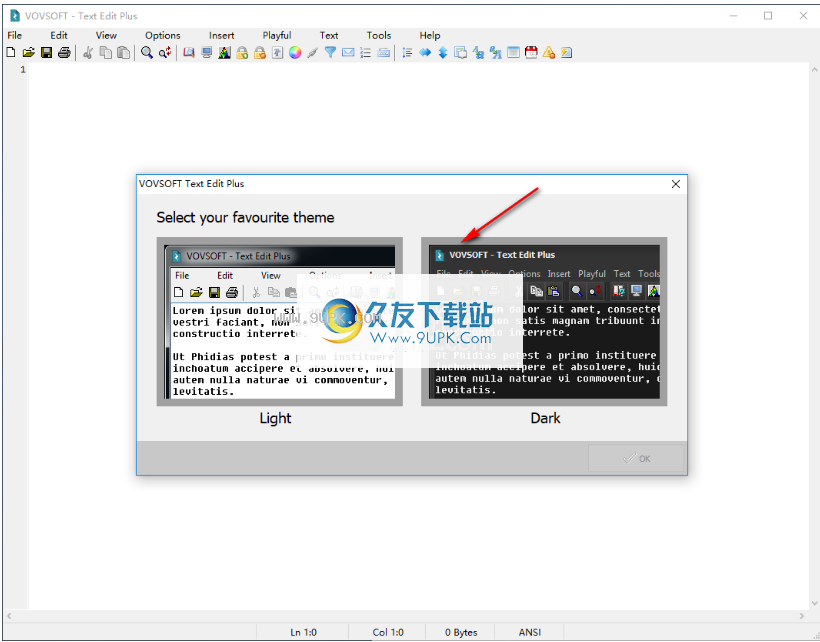This screenshot has height=642, width=820.
Task: Select the Light theme preview
Action: point(280,322)
